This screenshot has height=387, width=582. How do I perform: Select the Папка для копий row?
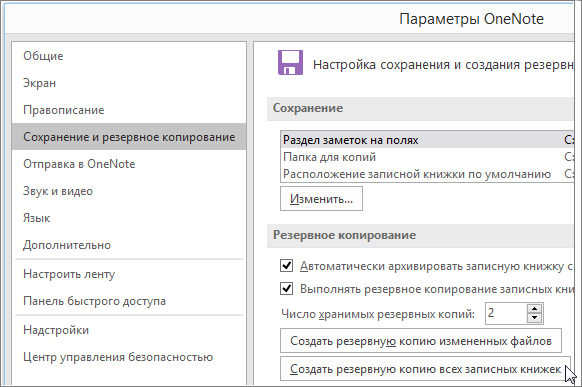pyautogui.click(x=427, y=157)
